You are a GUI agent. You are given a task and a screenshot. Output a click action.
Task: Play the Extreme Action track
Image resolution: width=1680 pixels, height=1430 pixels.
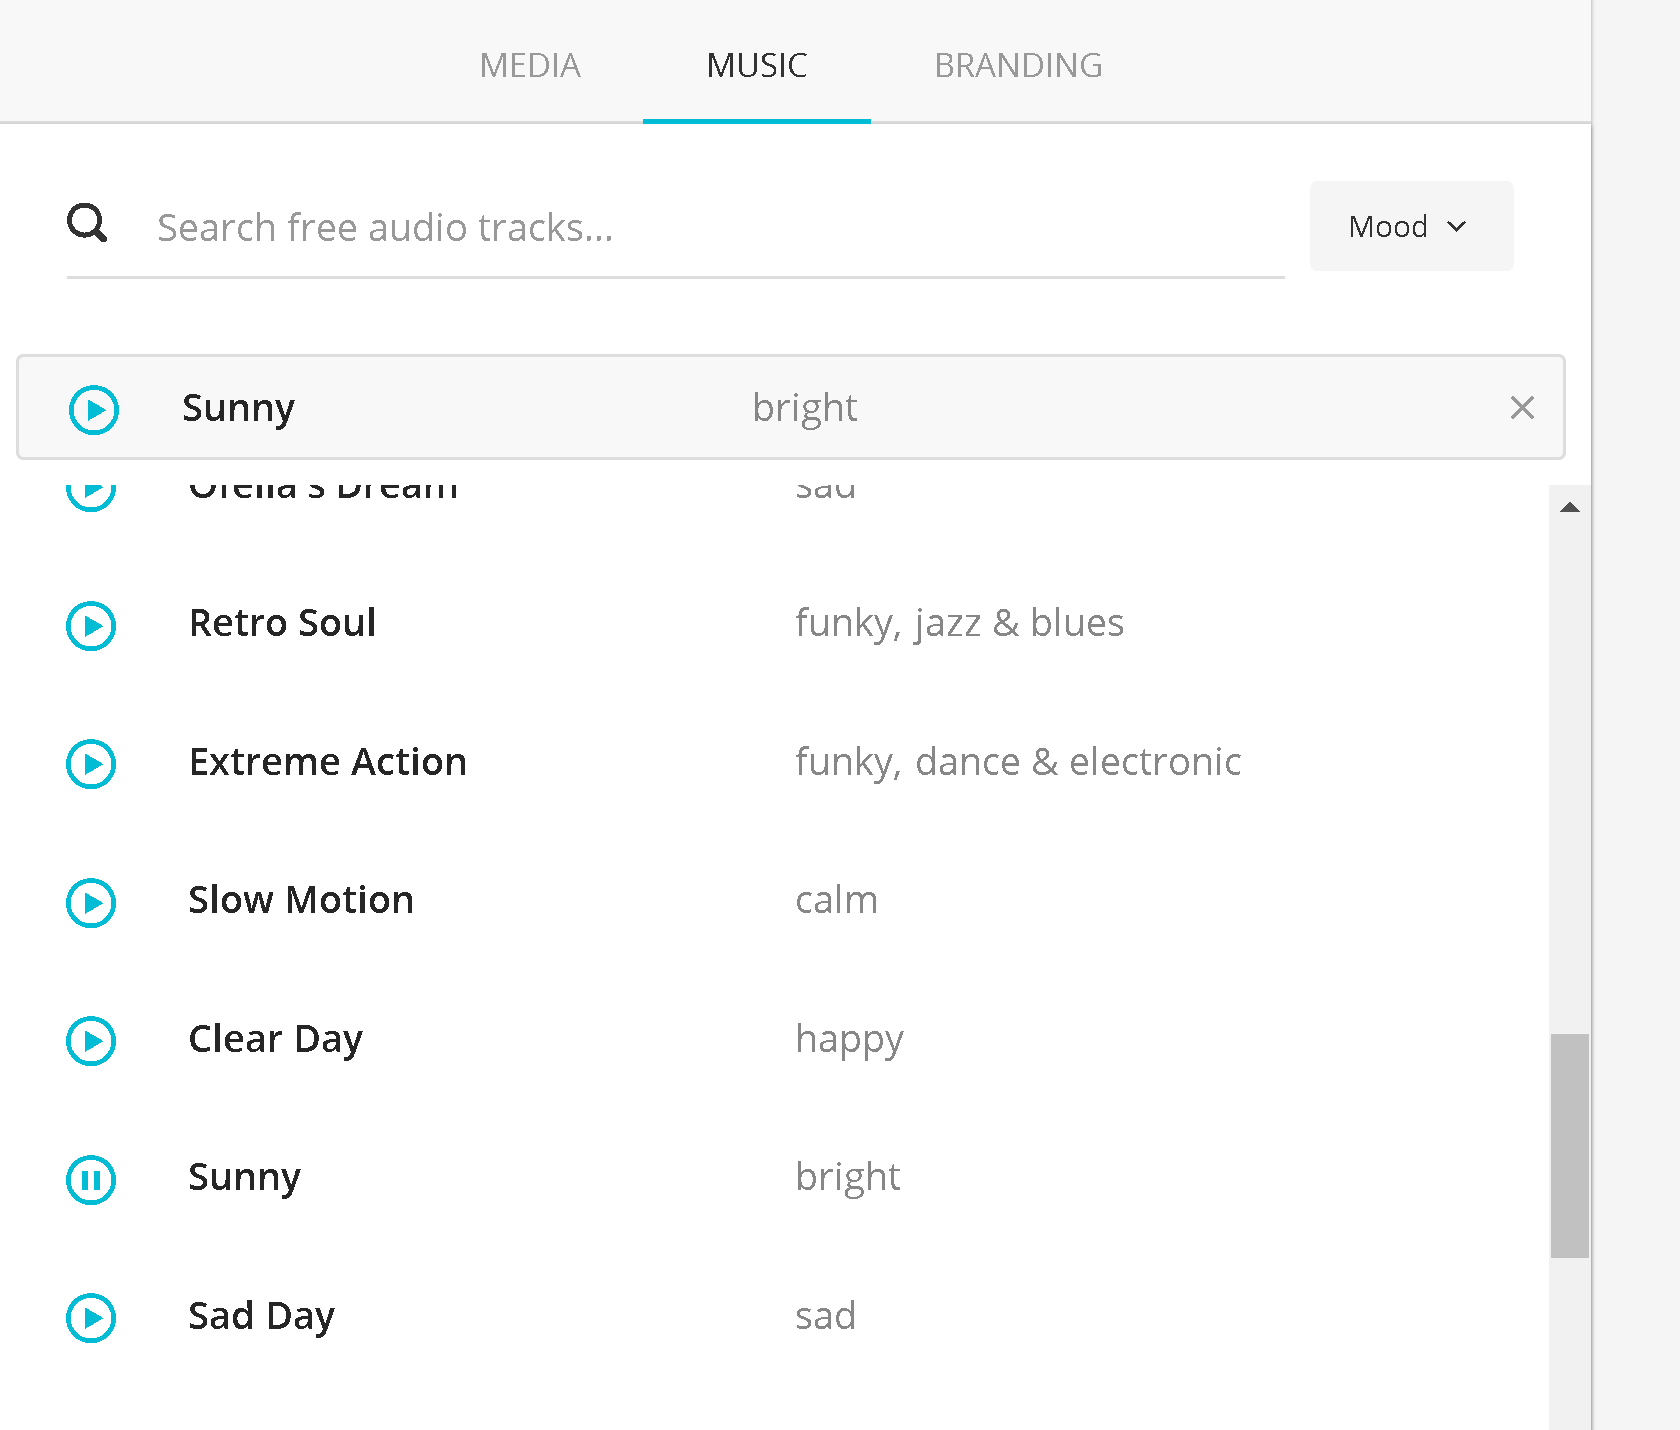coord(91,764)
